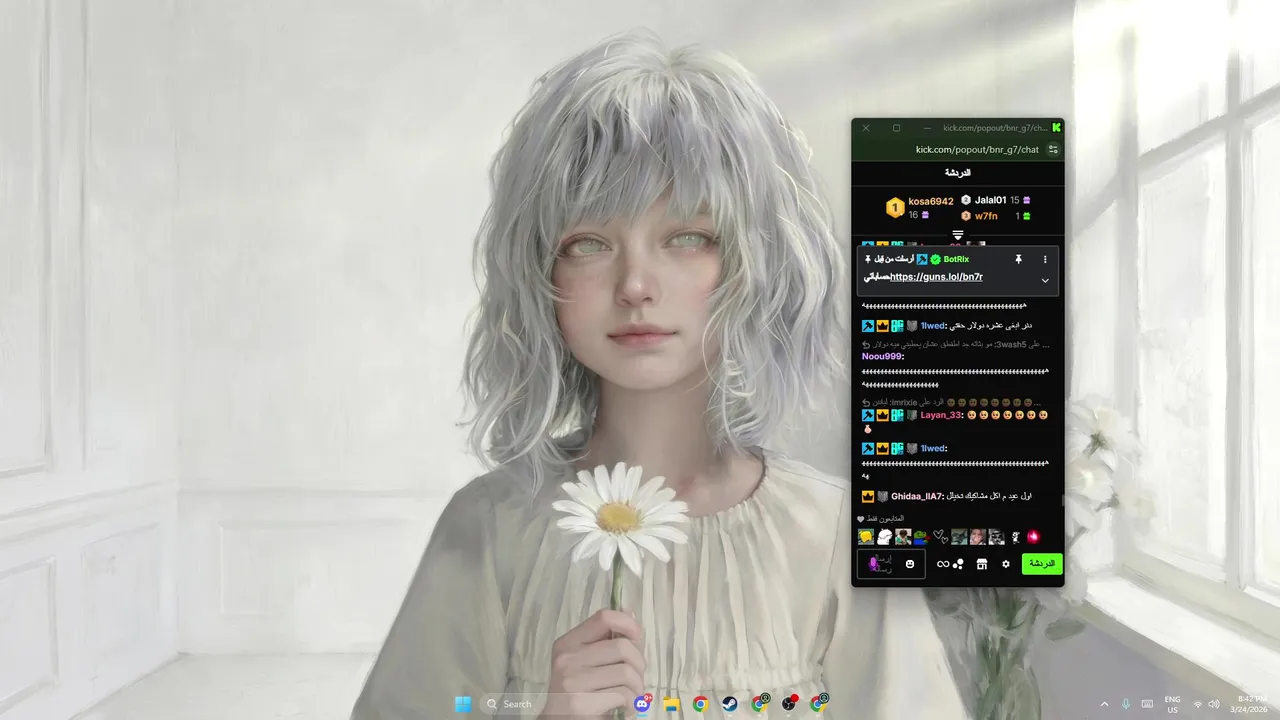Screen dimensions: 1280x720
Task: Select the small dancing figure emote
Action: pos(1015,537)
